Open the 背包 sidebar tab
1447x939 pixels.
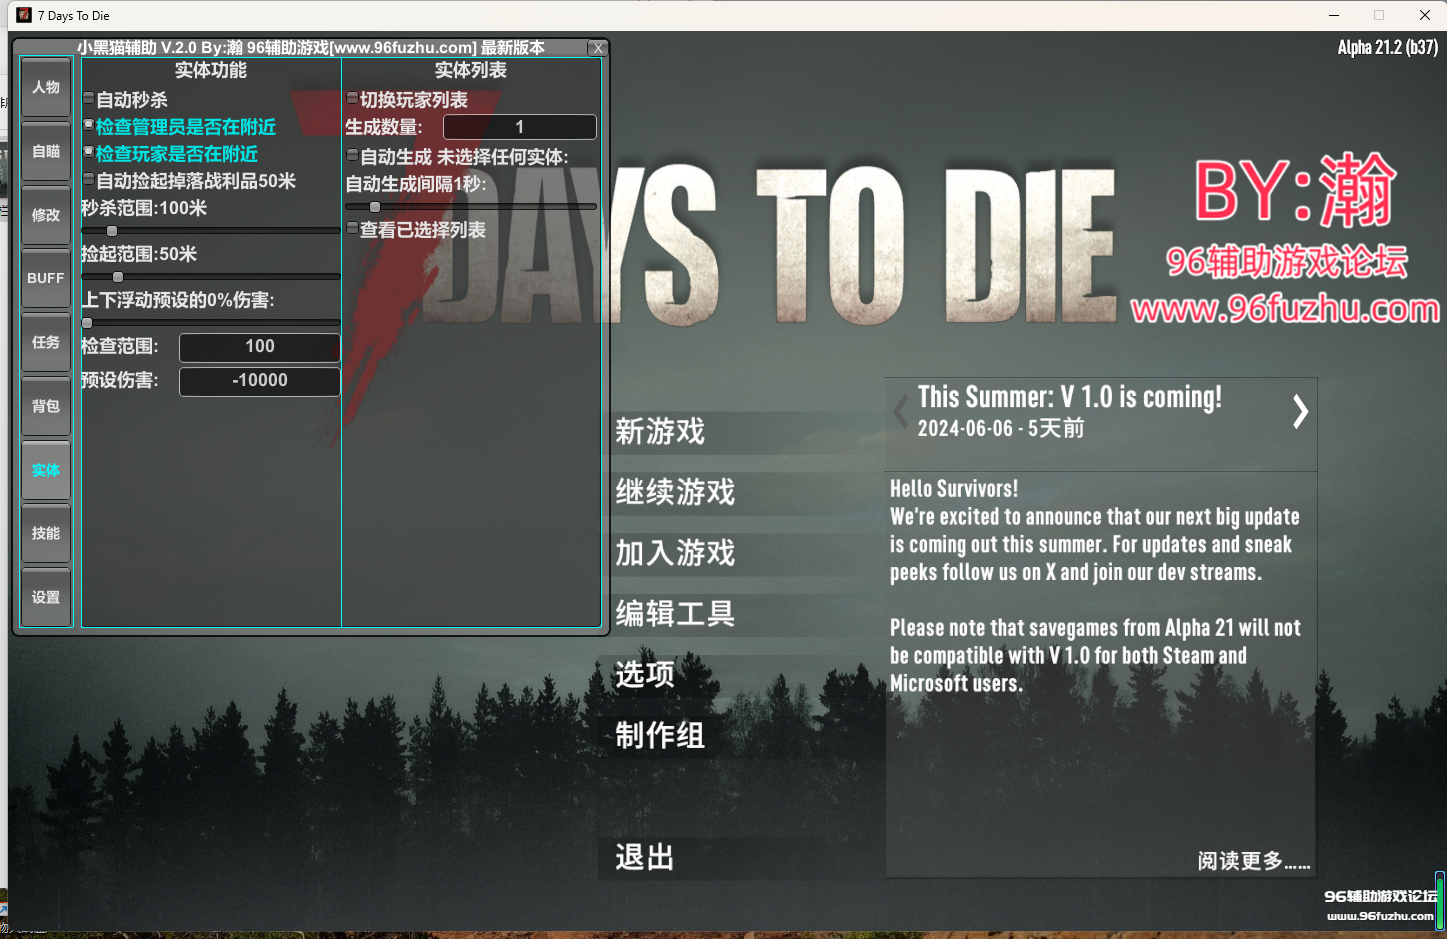46,406
